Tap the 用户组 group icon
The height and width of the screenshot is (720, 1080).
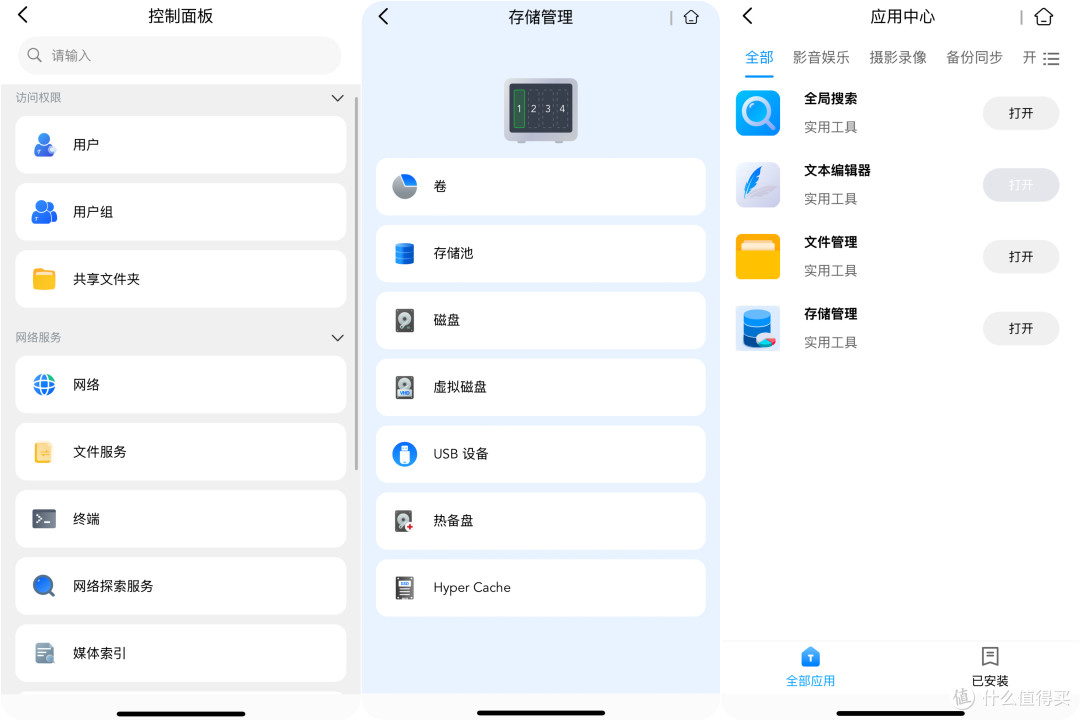(x=44, y=212)
